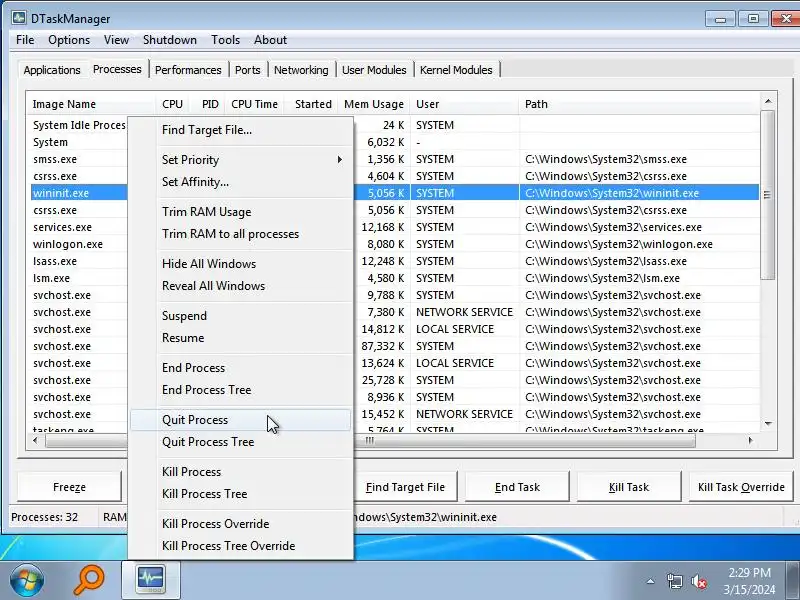This screenshot has width=800, height=600.
Task: Switch to the Performances tab
Action: 188,70
